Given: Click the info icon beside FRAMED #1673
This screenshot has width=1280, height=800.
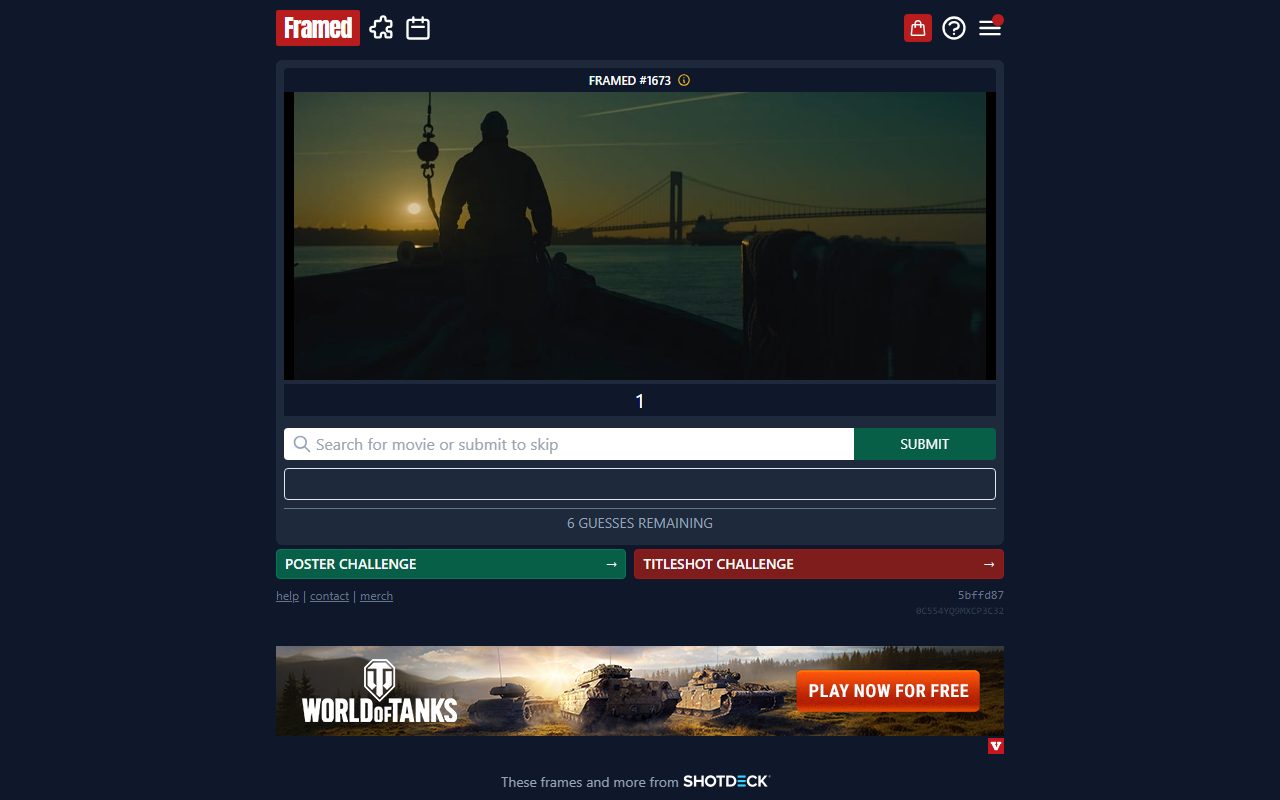Looking at the screenshot, I should click(684, 80).
